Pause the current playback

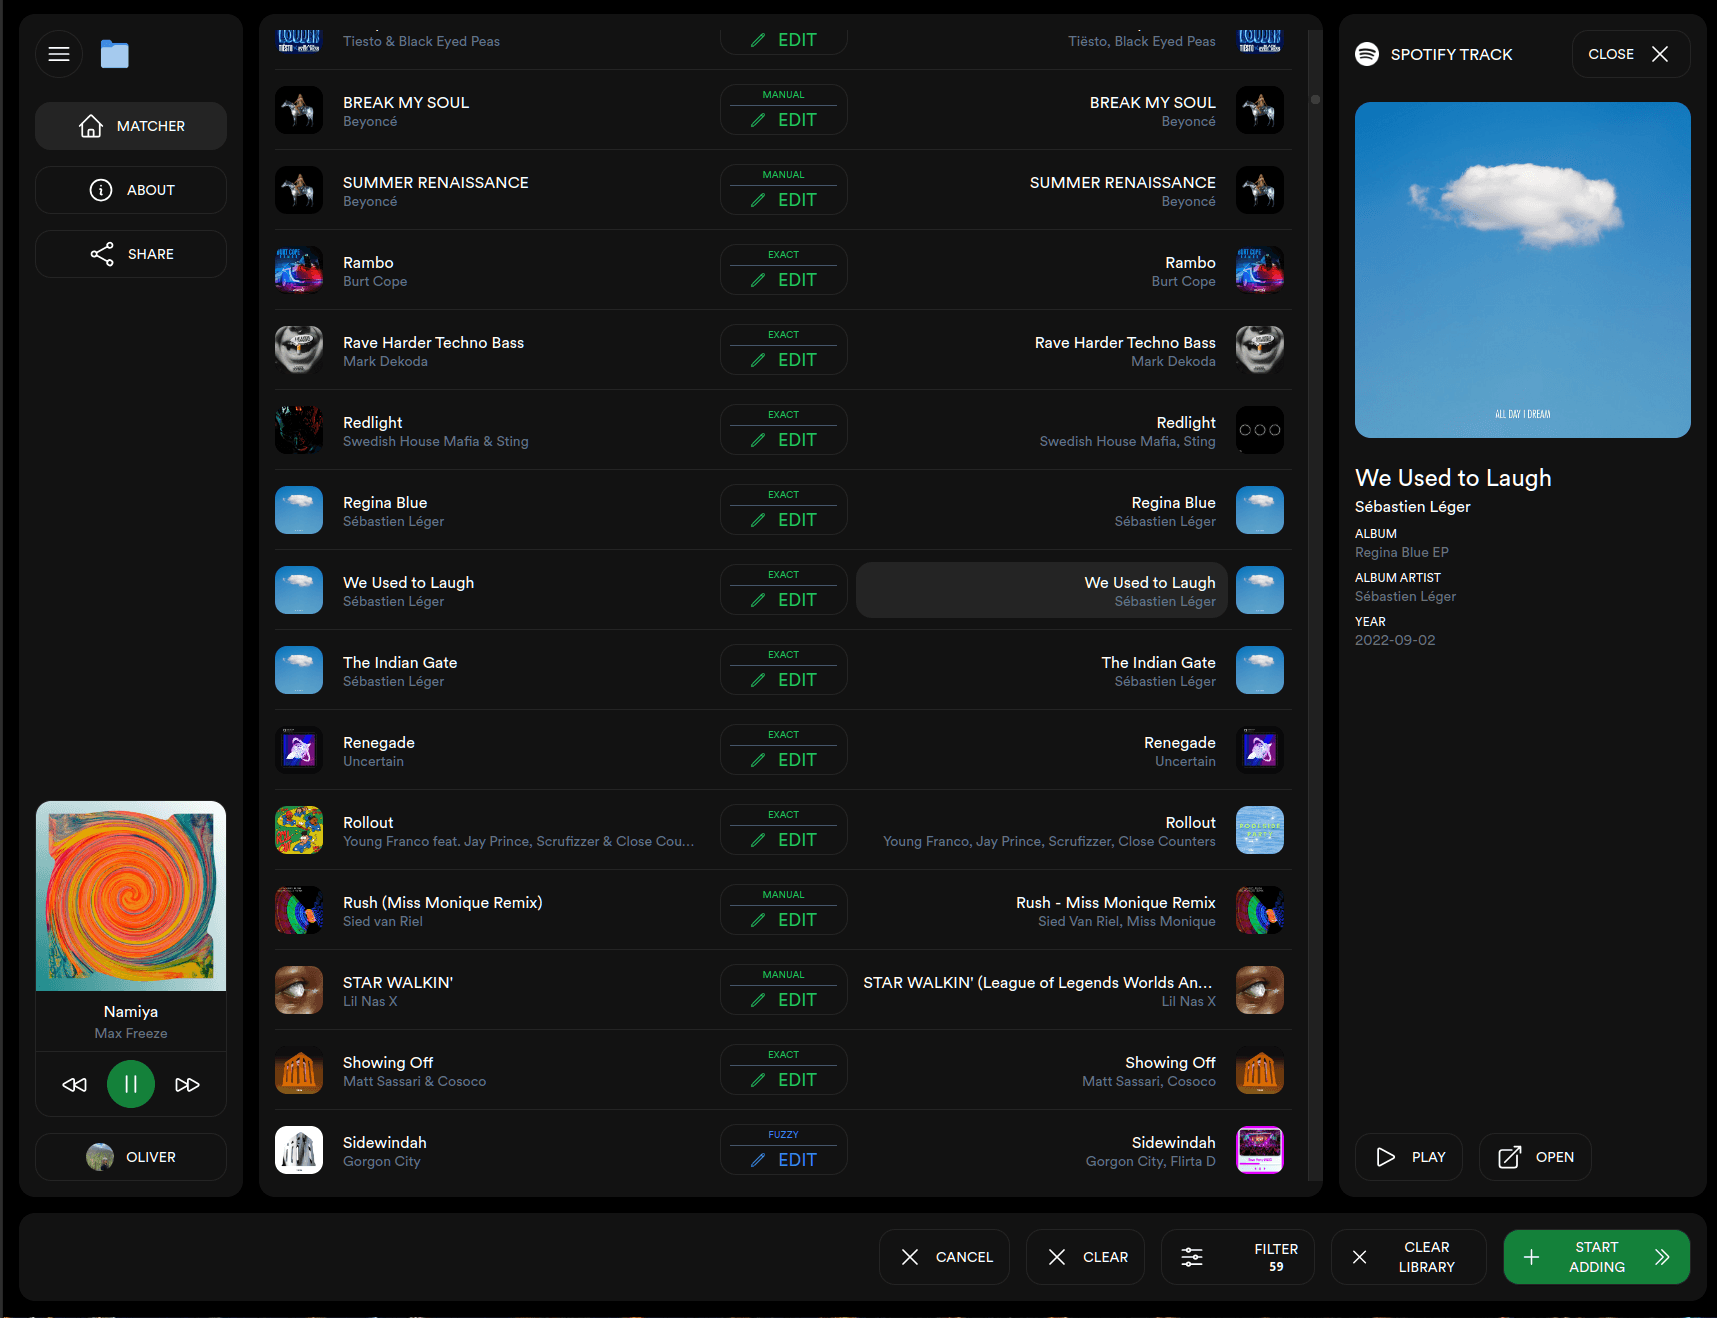click(x=131, y=1084)
